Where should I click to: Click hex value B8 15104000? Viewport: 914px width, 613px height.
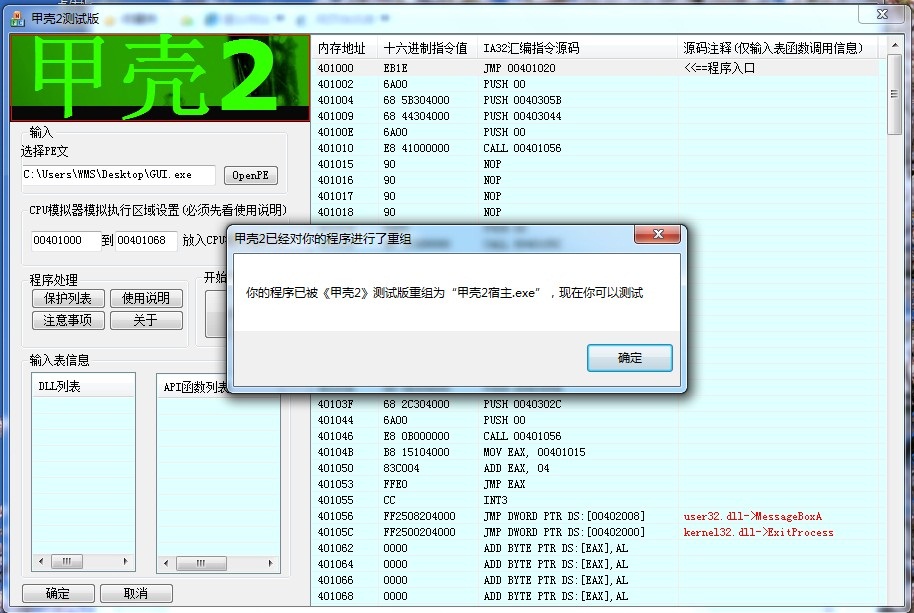pos(416,452)
